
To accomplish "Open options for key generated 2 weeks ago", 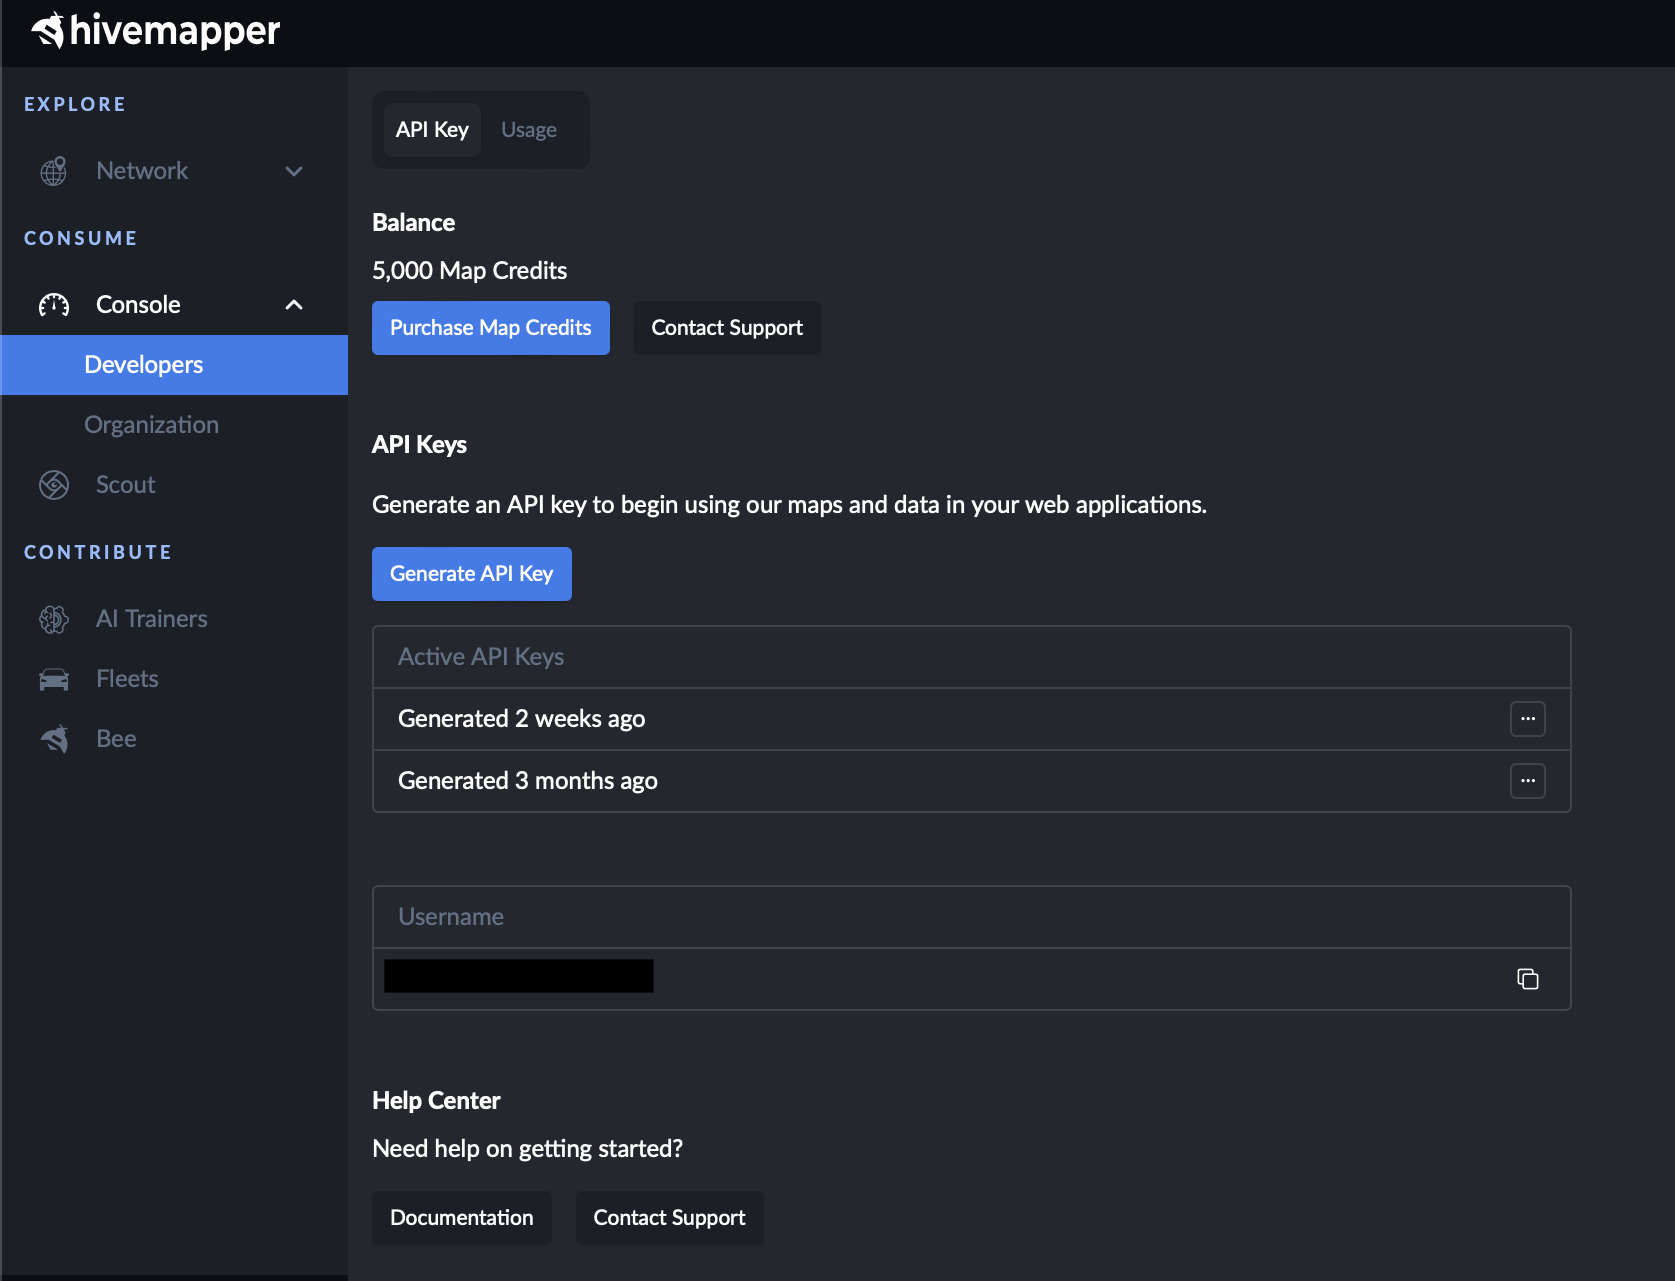I will click(1527, 719).
